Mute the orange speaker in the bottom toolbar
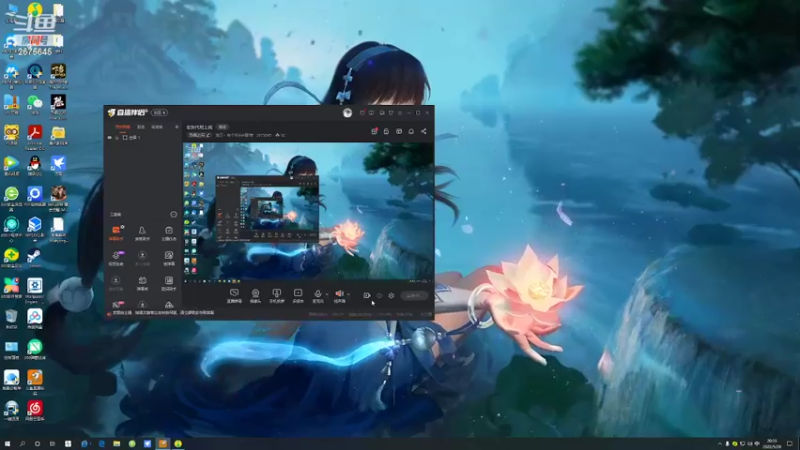Image resolution: width=800 pixels, height=450 pixels. (339, 295)
